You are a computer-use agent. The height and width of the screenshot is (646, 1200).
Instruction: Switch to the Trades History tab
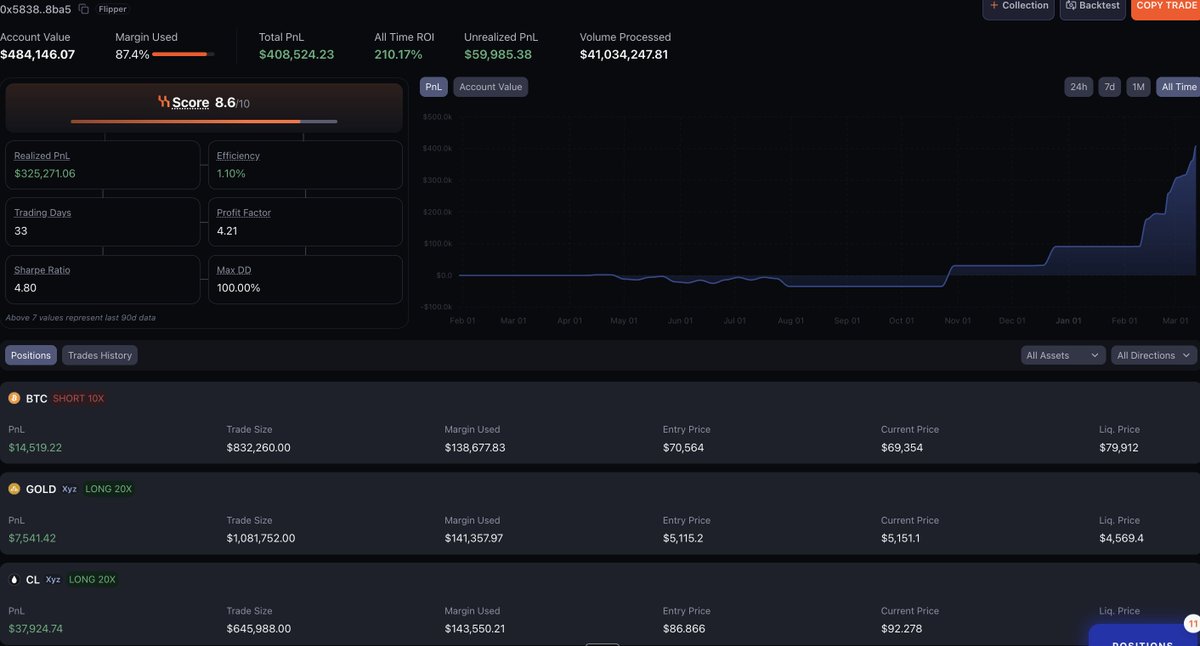click(97, 354)
